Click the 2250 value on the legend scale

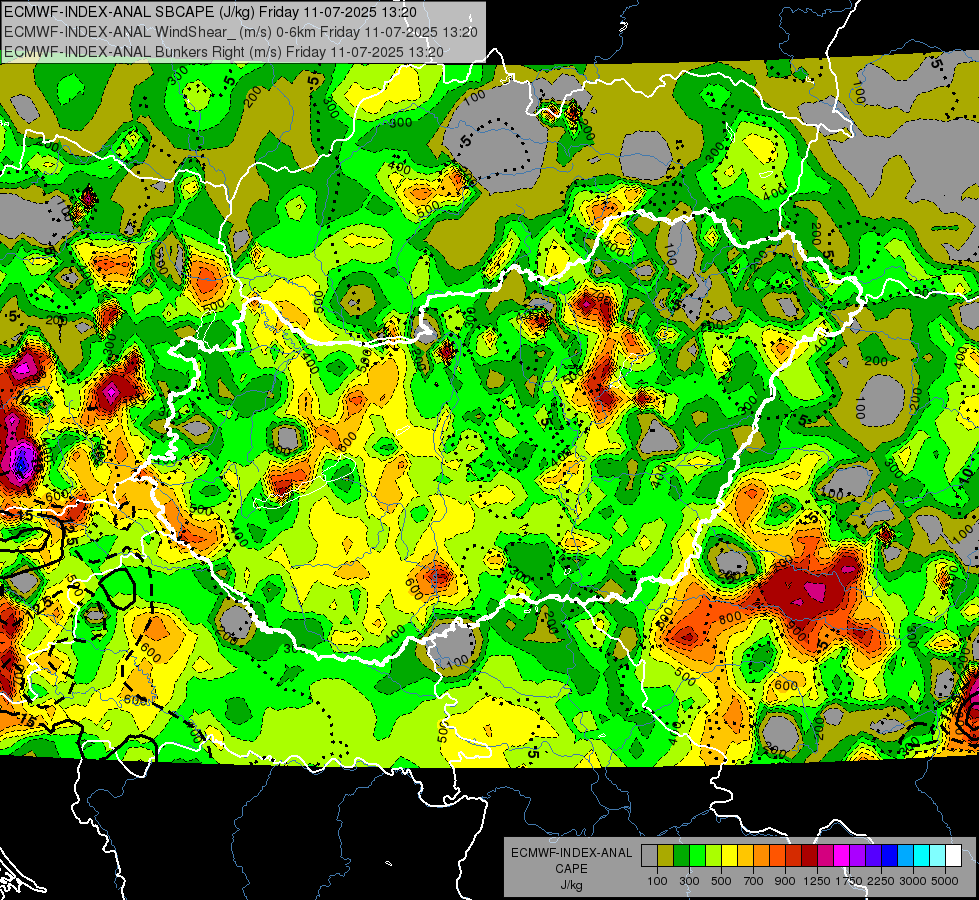pos(881,881)
